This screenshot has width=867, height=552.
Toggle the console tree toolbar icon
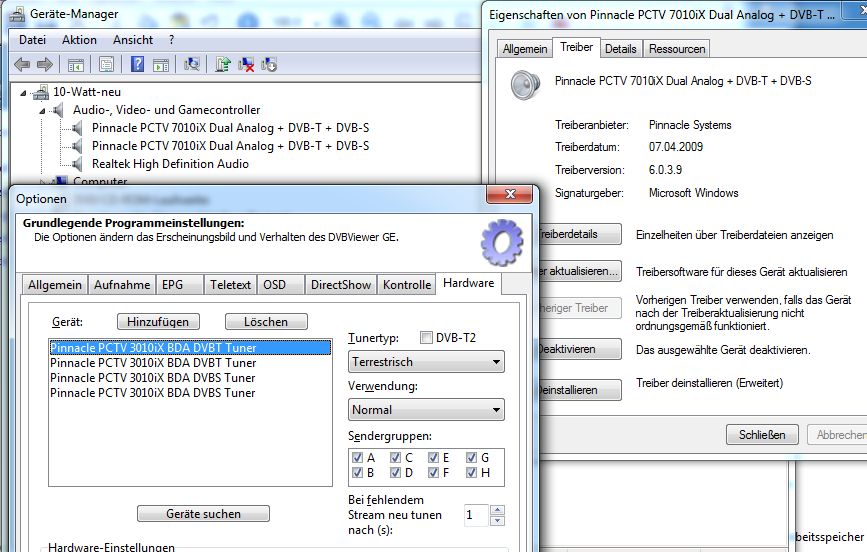76,64
